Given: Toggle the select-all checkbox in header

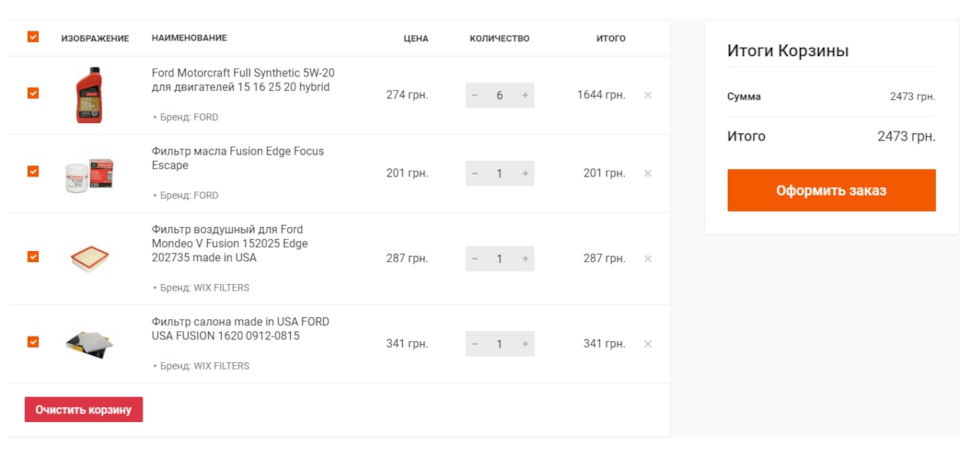Looking at the screenshot, I should coord(33,37).
